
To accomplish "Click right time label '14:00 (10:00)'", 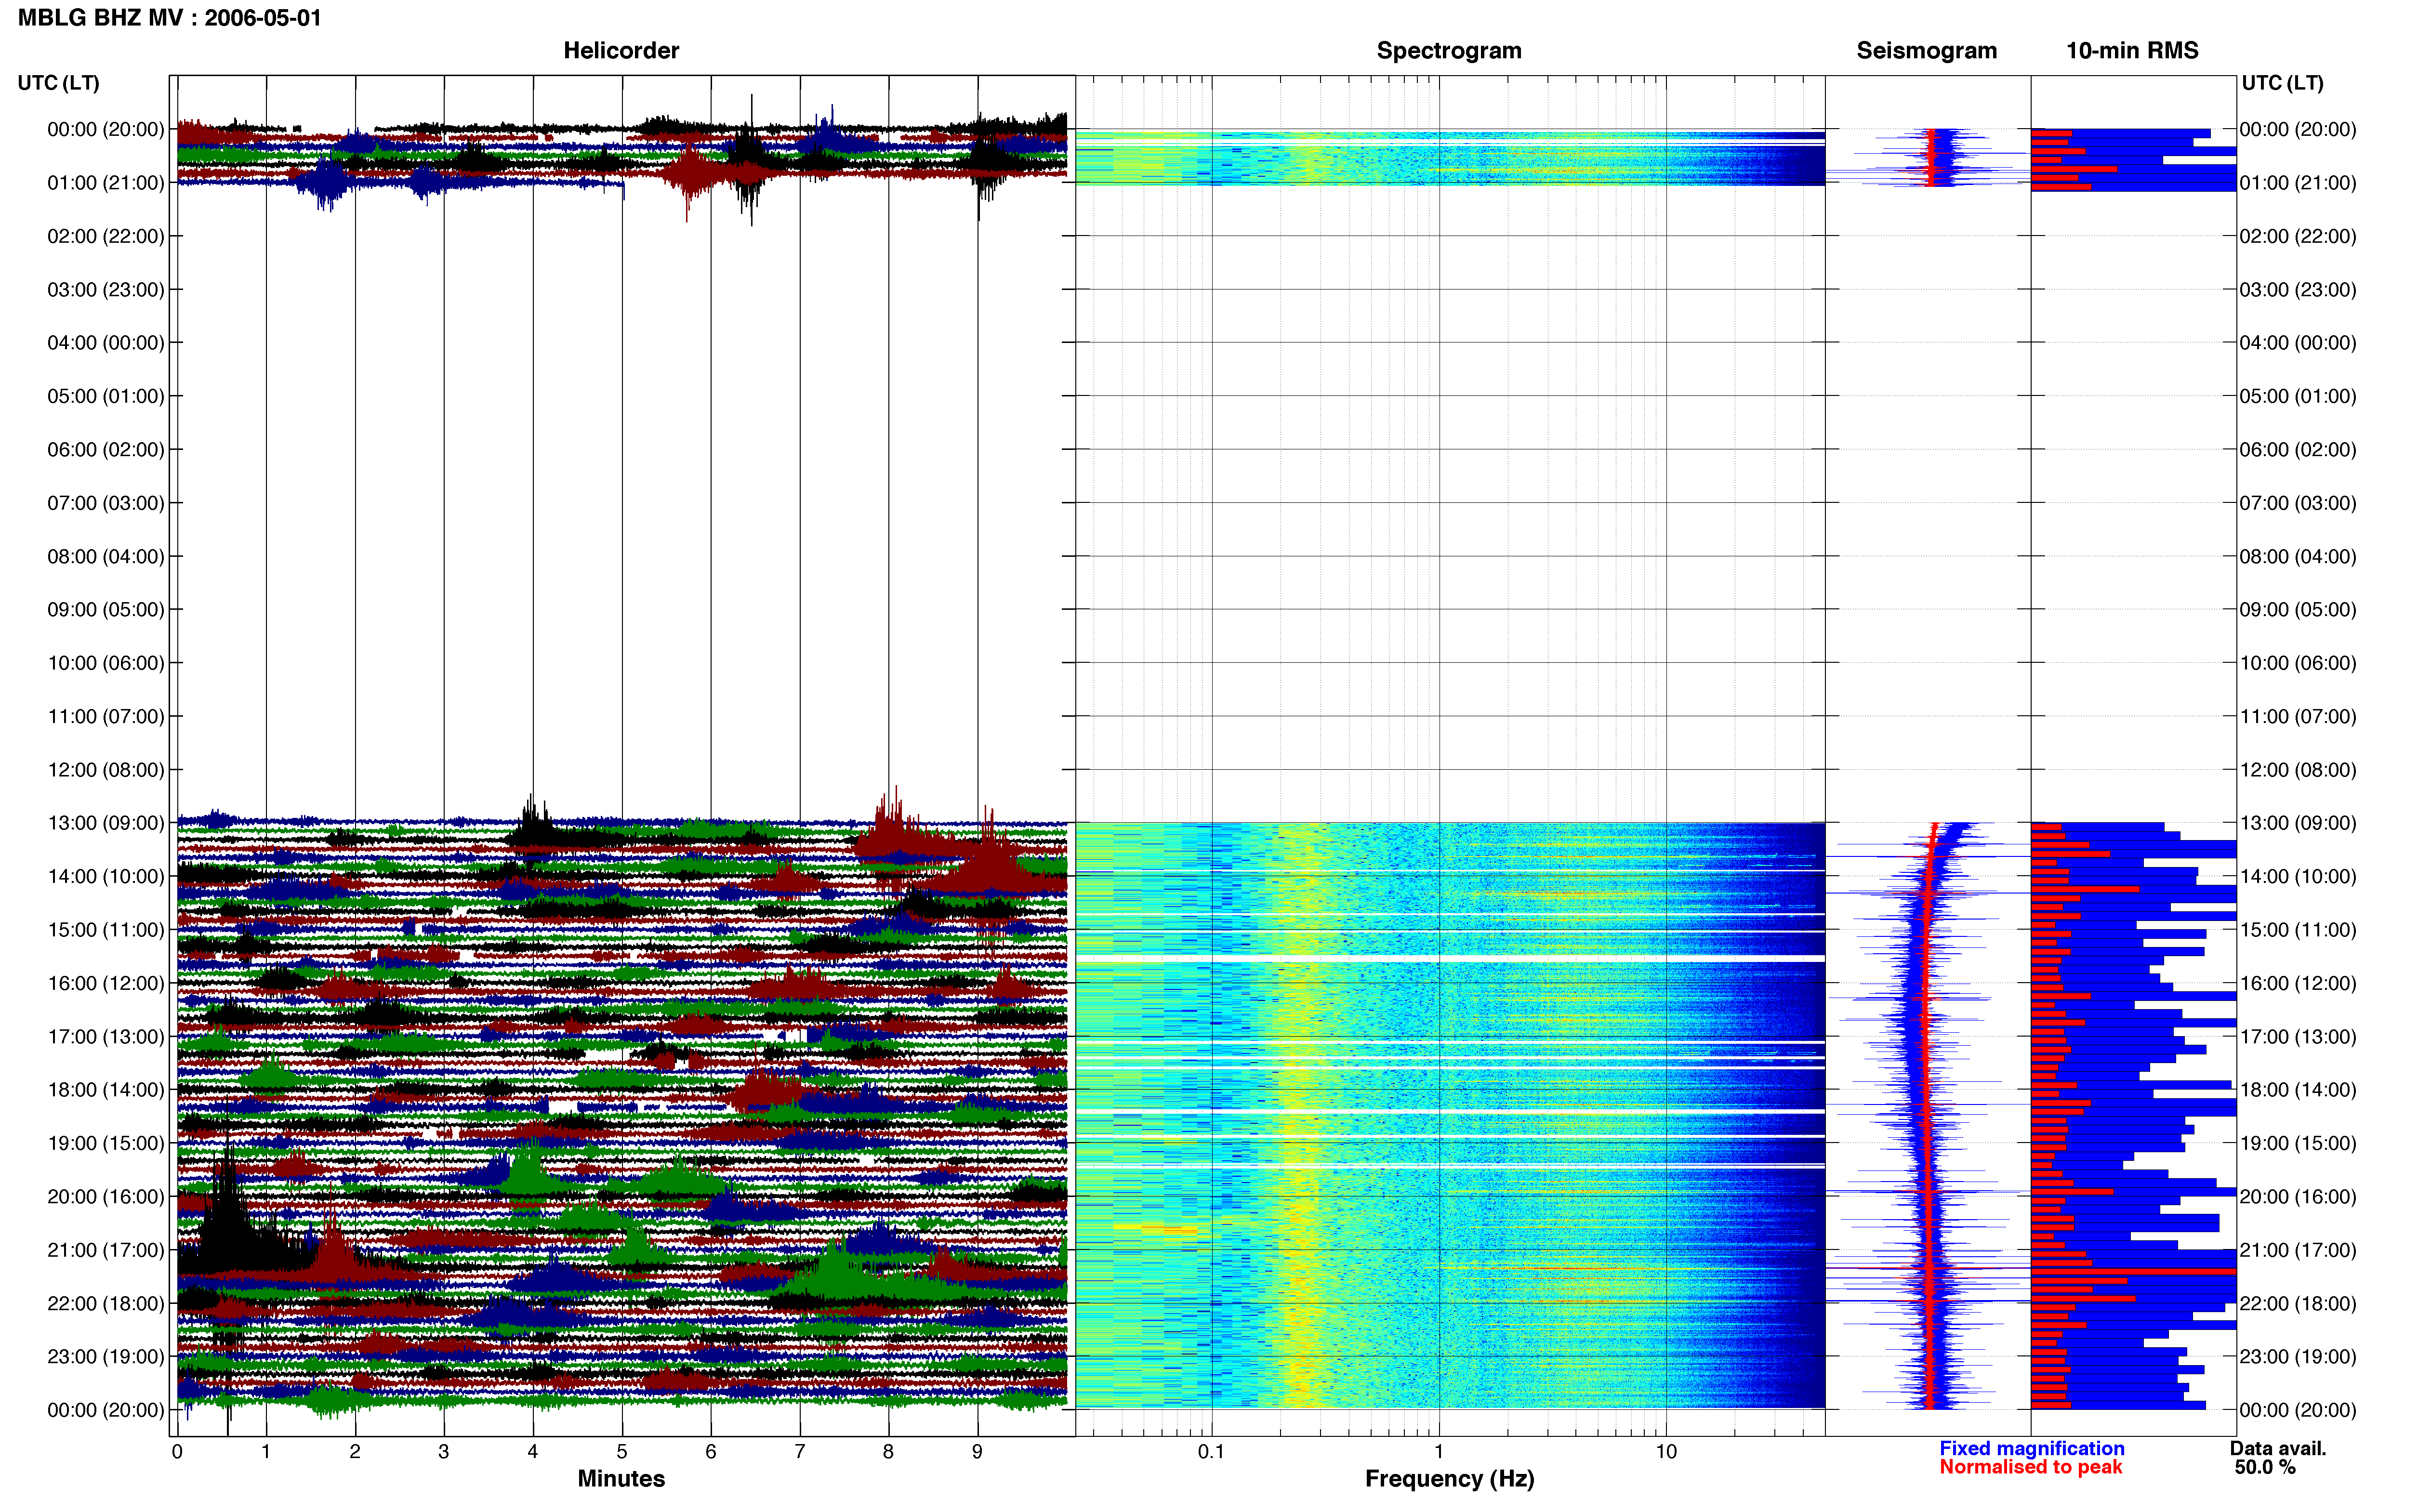I will (2298, 877).
